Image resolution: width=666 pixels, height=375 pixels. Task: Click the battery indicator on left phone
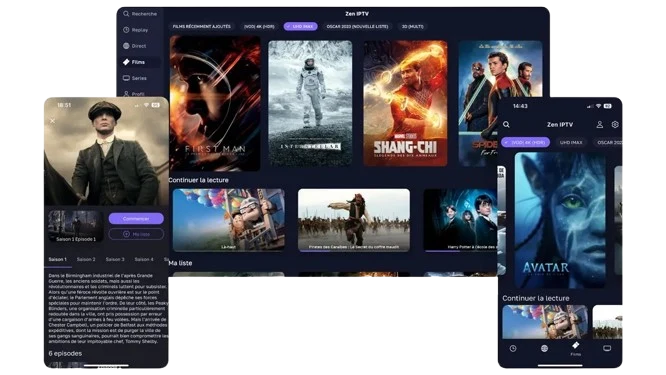155,105
